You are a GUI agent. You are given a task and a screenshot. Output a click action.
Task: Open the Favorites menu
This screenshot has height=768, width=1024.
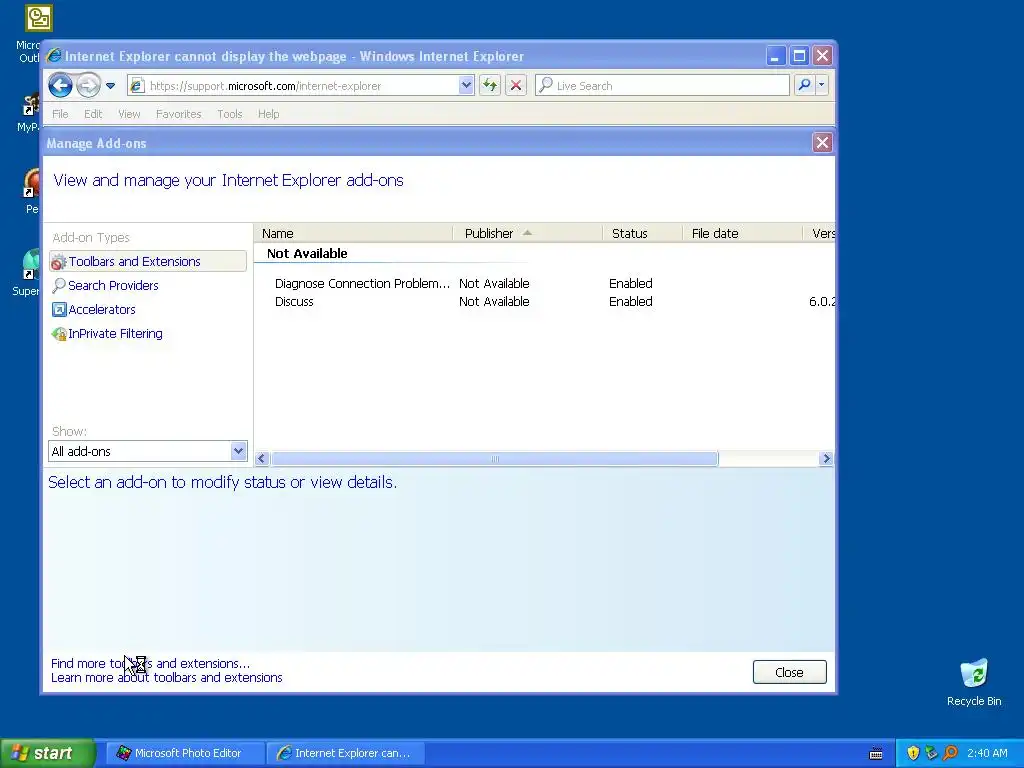coord(178,114)
